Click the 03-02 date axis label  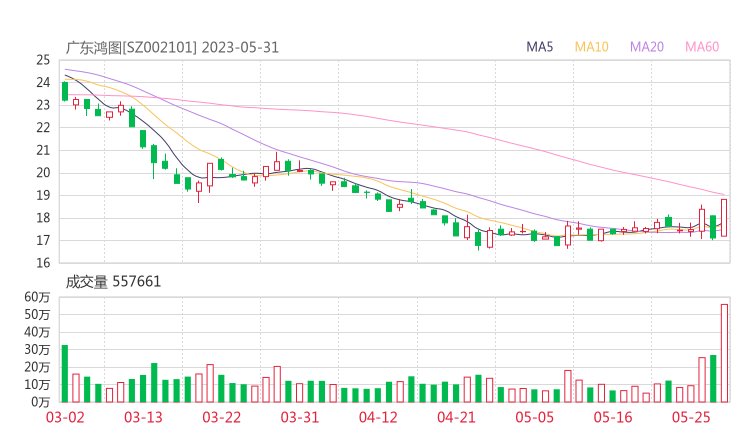point(65,417)
